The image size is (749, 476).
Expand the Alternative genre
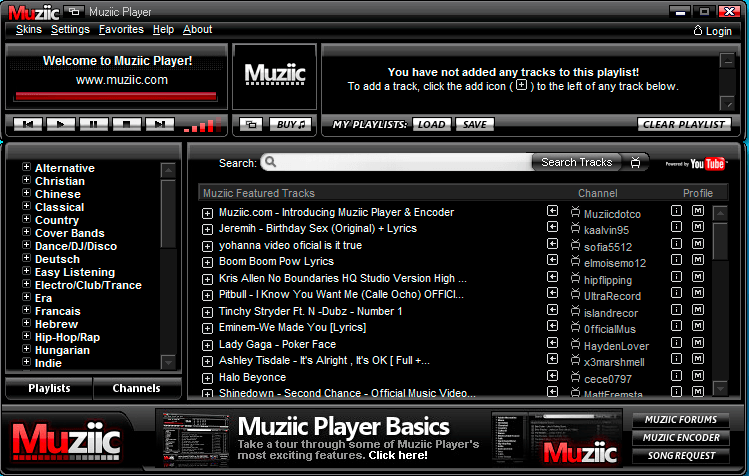coord(26,167)
